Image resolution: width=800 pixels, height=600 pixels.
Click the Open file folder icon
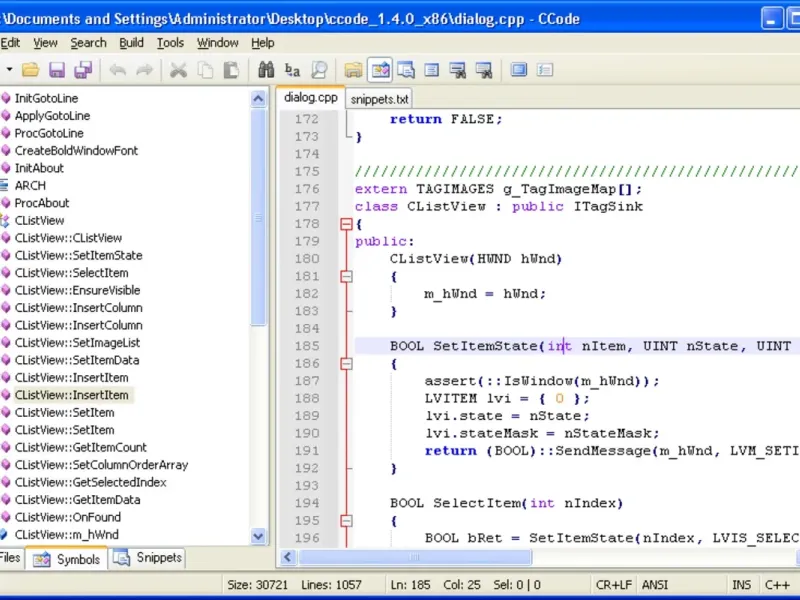coord(31,70)
